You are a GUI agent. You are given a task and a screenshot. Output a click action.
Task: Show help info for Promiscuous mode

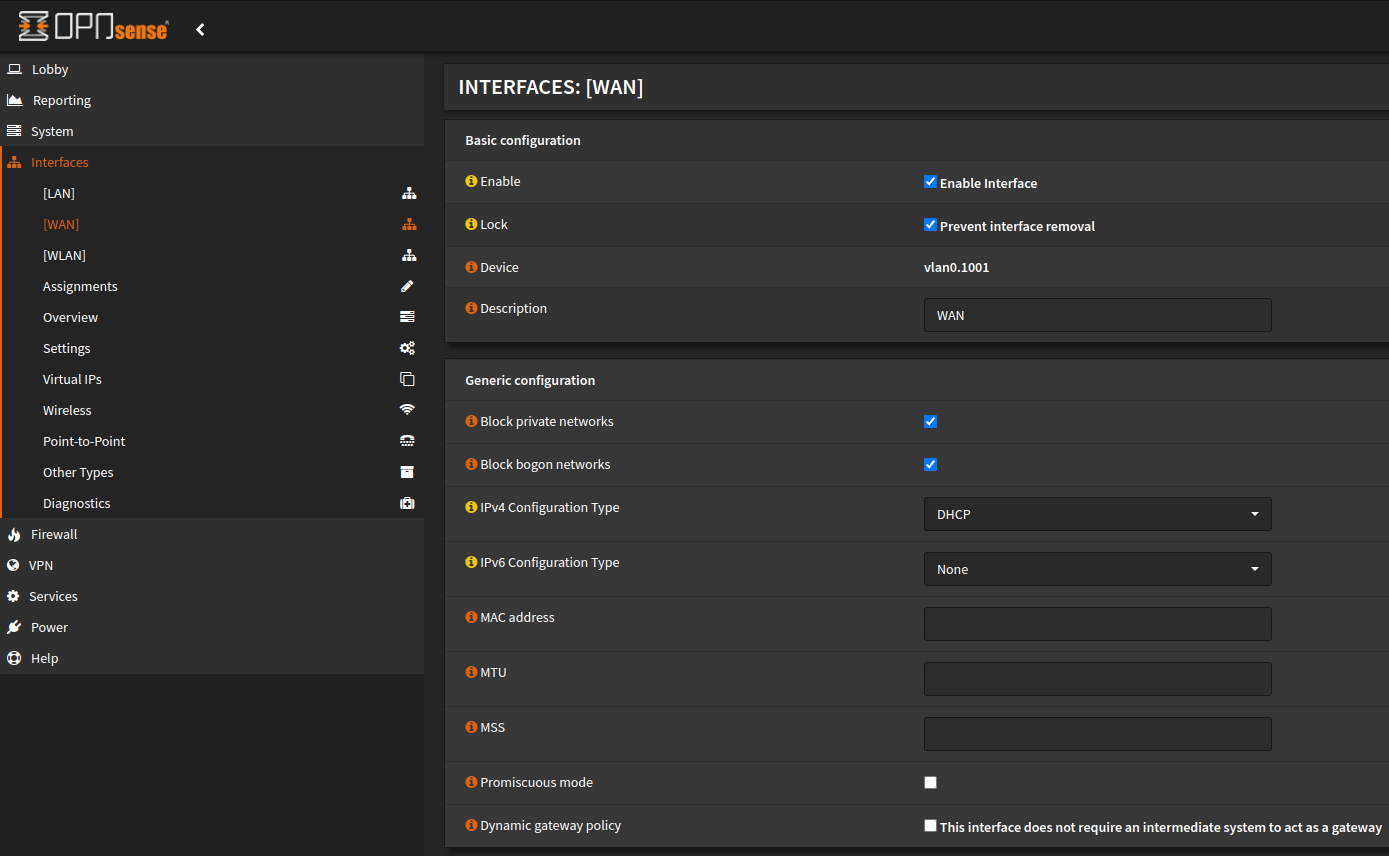[471, 782]
